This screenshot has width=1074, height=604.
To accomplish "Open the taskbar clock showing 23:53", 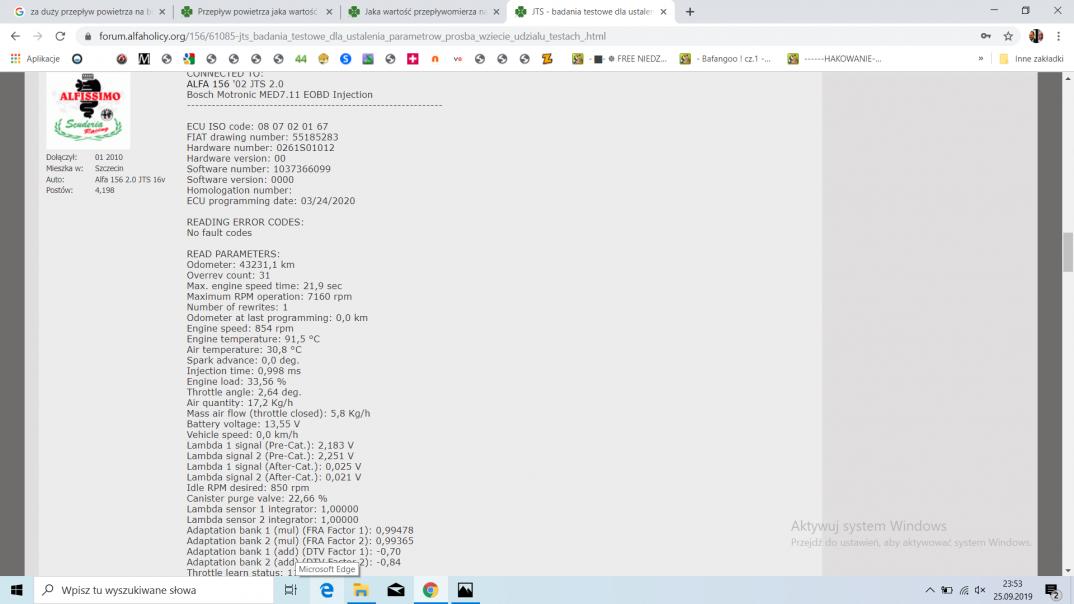I will click(x=1012, y=590).
